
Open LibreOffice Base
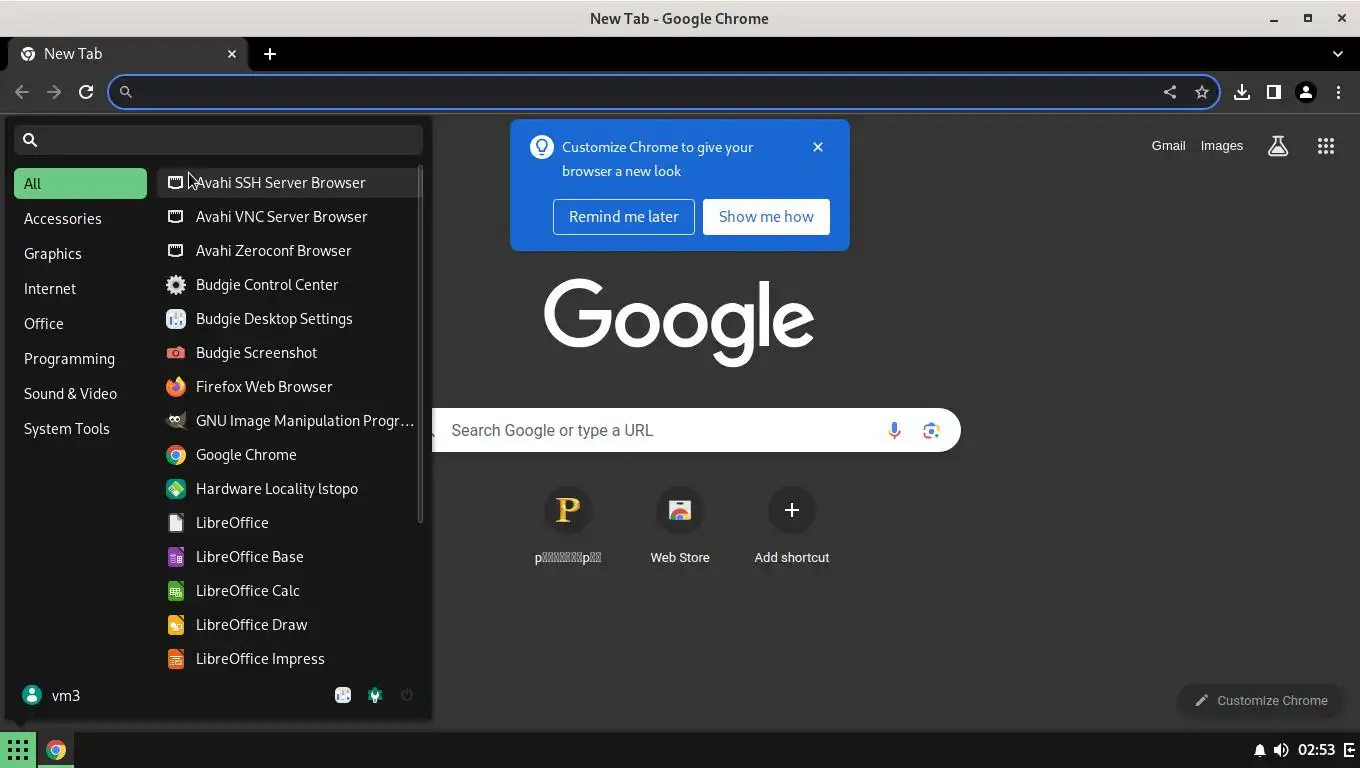pos(288,556)
